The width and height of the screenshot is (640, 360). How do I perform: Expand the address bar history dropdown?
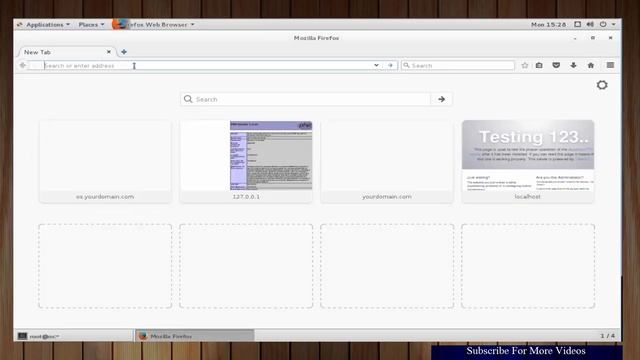tap(376, 65)
